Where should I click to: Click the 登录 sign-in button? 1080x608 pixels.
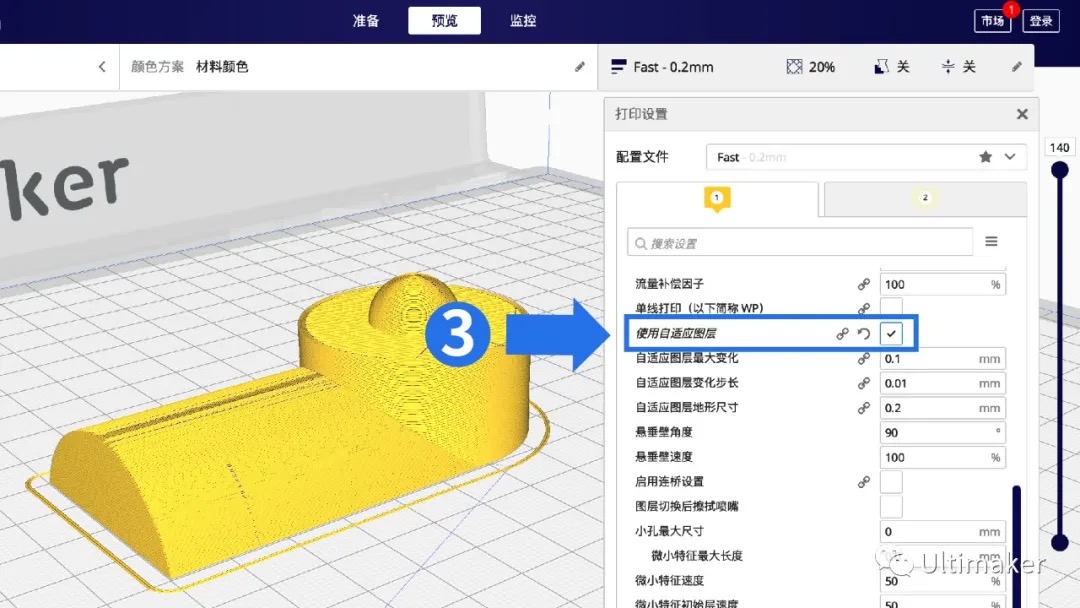pos(1041,21)
